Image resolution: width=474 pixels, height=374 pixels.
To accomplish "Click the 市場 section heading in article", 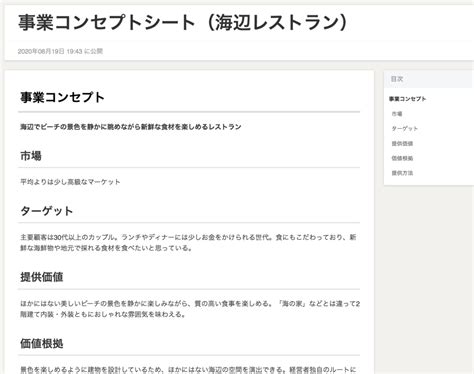I will [x=31, y=156].
